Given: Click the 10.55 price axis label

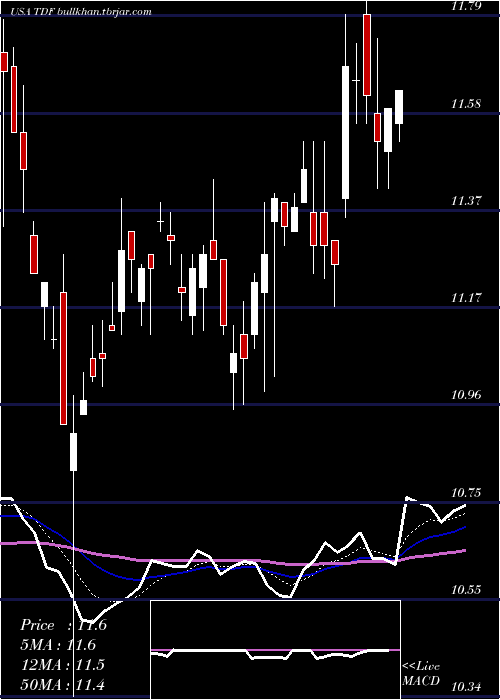Looking at the screenshot, I should 466,590.
